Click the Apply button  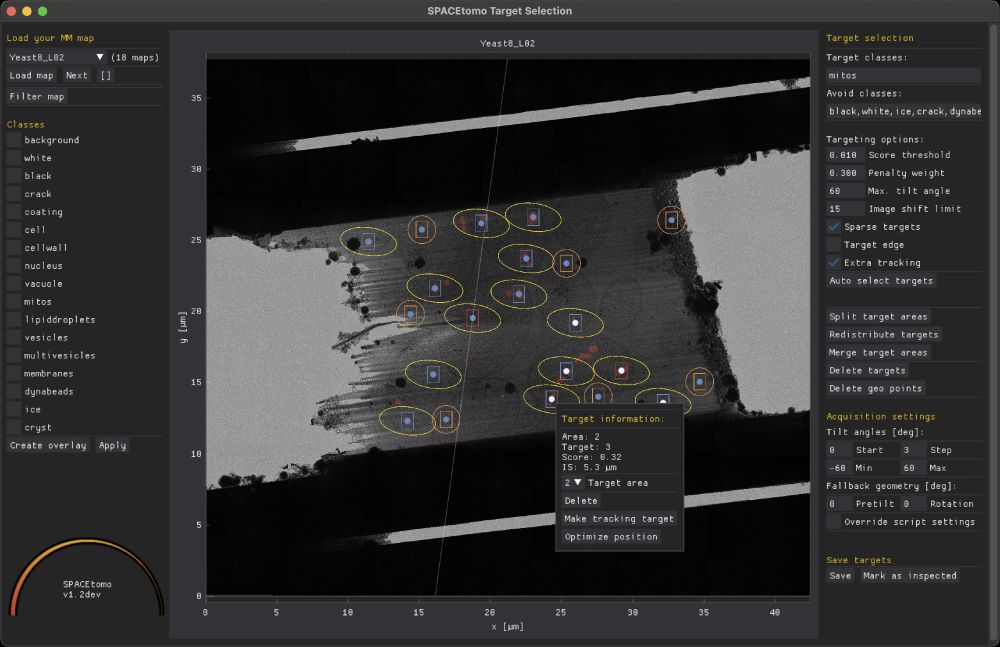point(112,445)
